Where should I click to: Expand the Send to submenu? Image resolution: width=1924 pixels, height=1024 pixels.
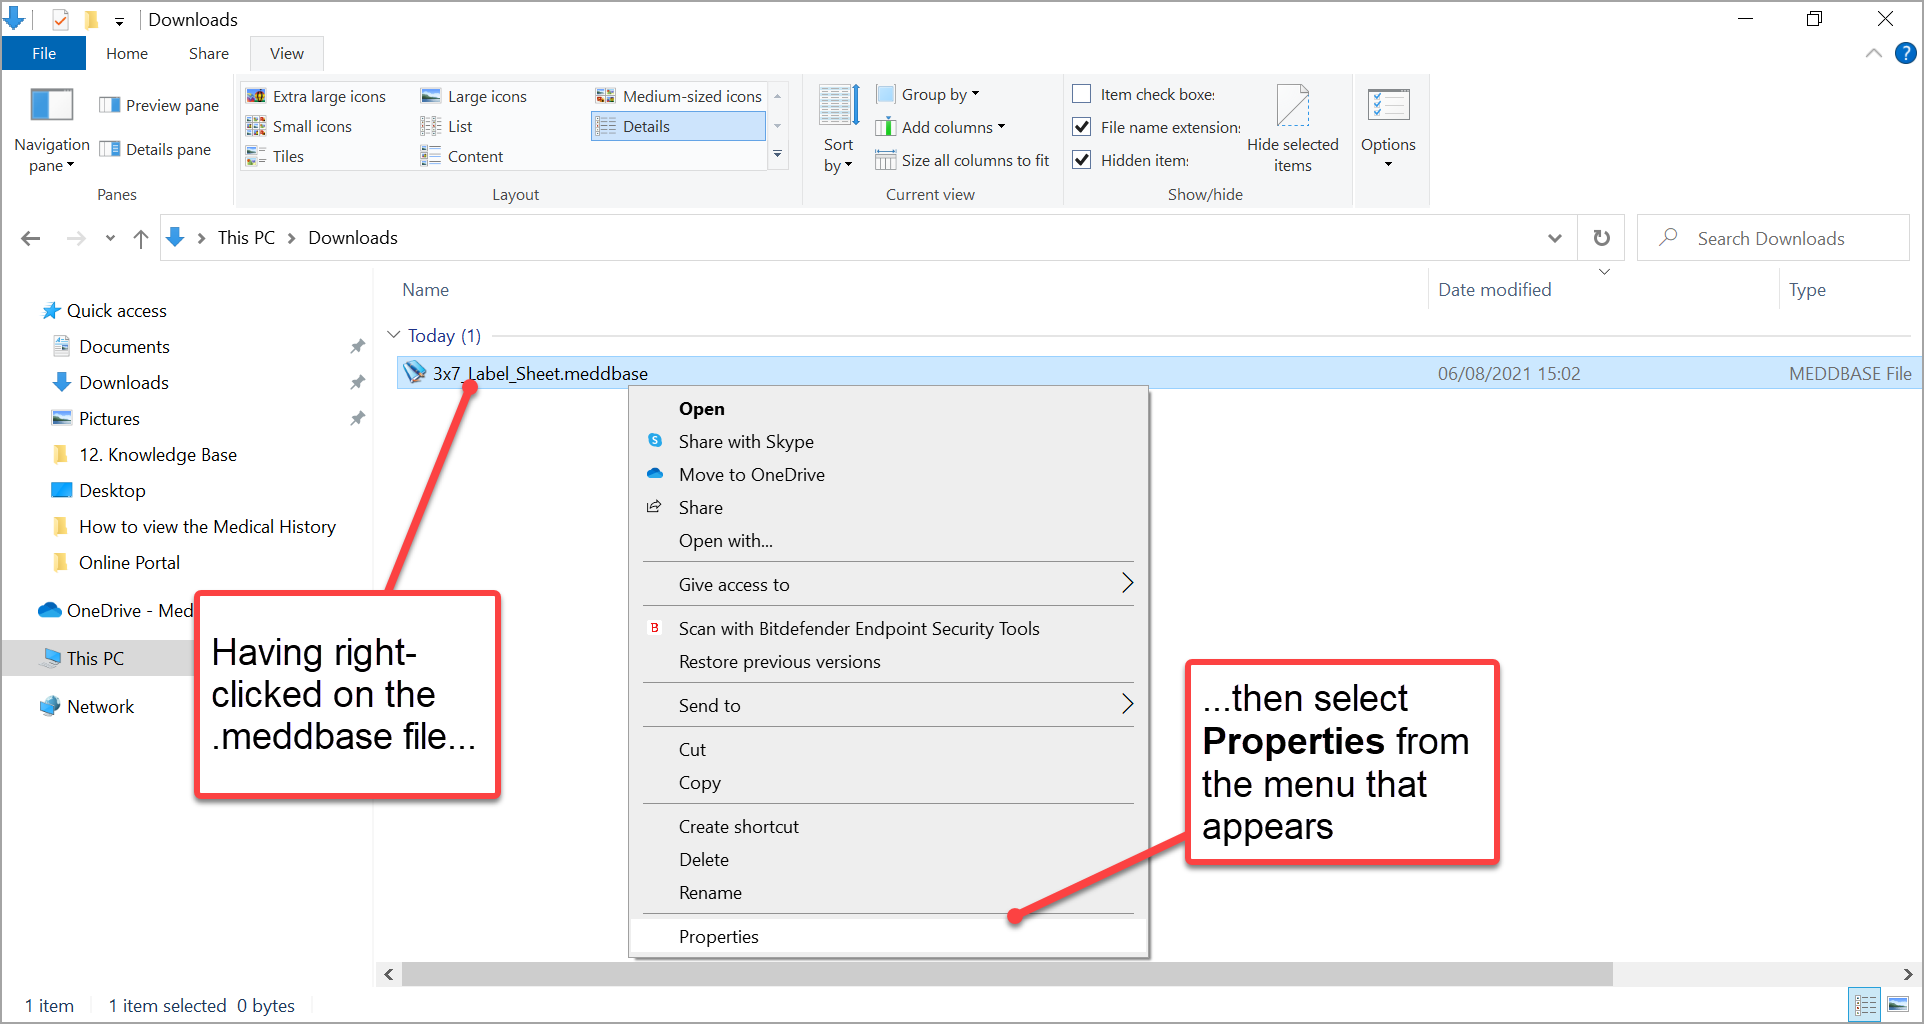[888, 705]
